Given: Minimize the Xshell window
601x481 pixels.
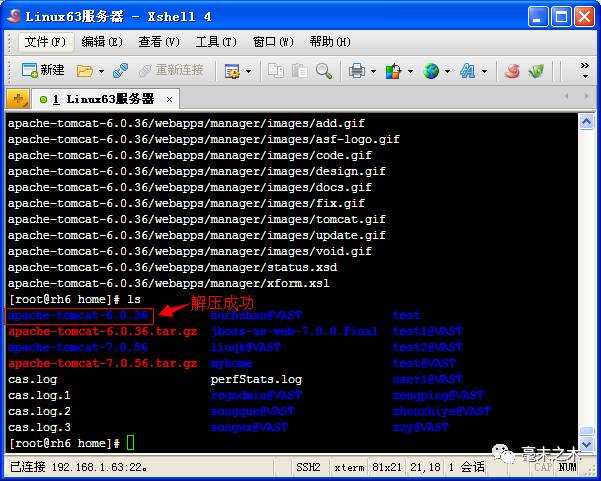Looking at the screenshot, I should [x=537, y=17].
